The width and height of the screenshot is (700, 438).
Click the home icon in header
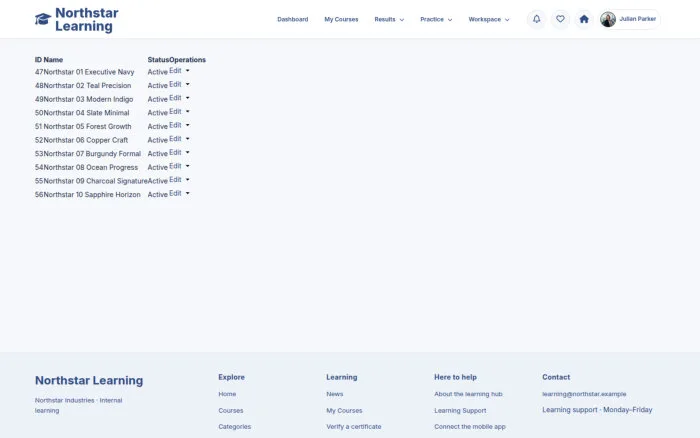pyautogui.click(x=583, y=19)
